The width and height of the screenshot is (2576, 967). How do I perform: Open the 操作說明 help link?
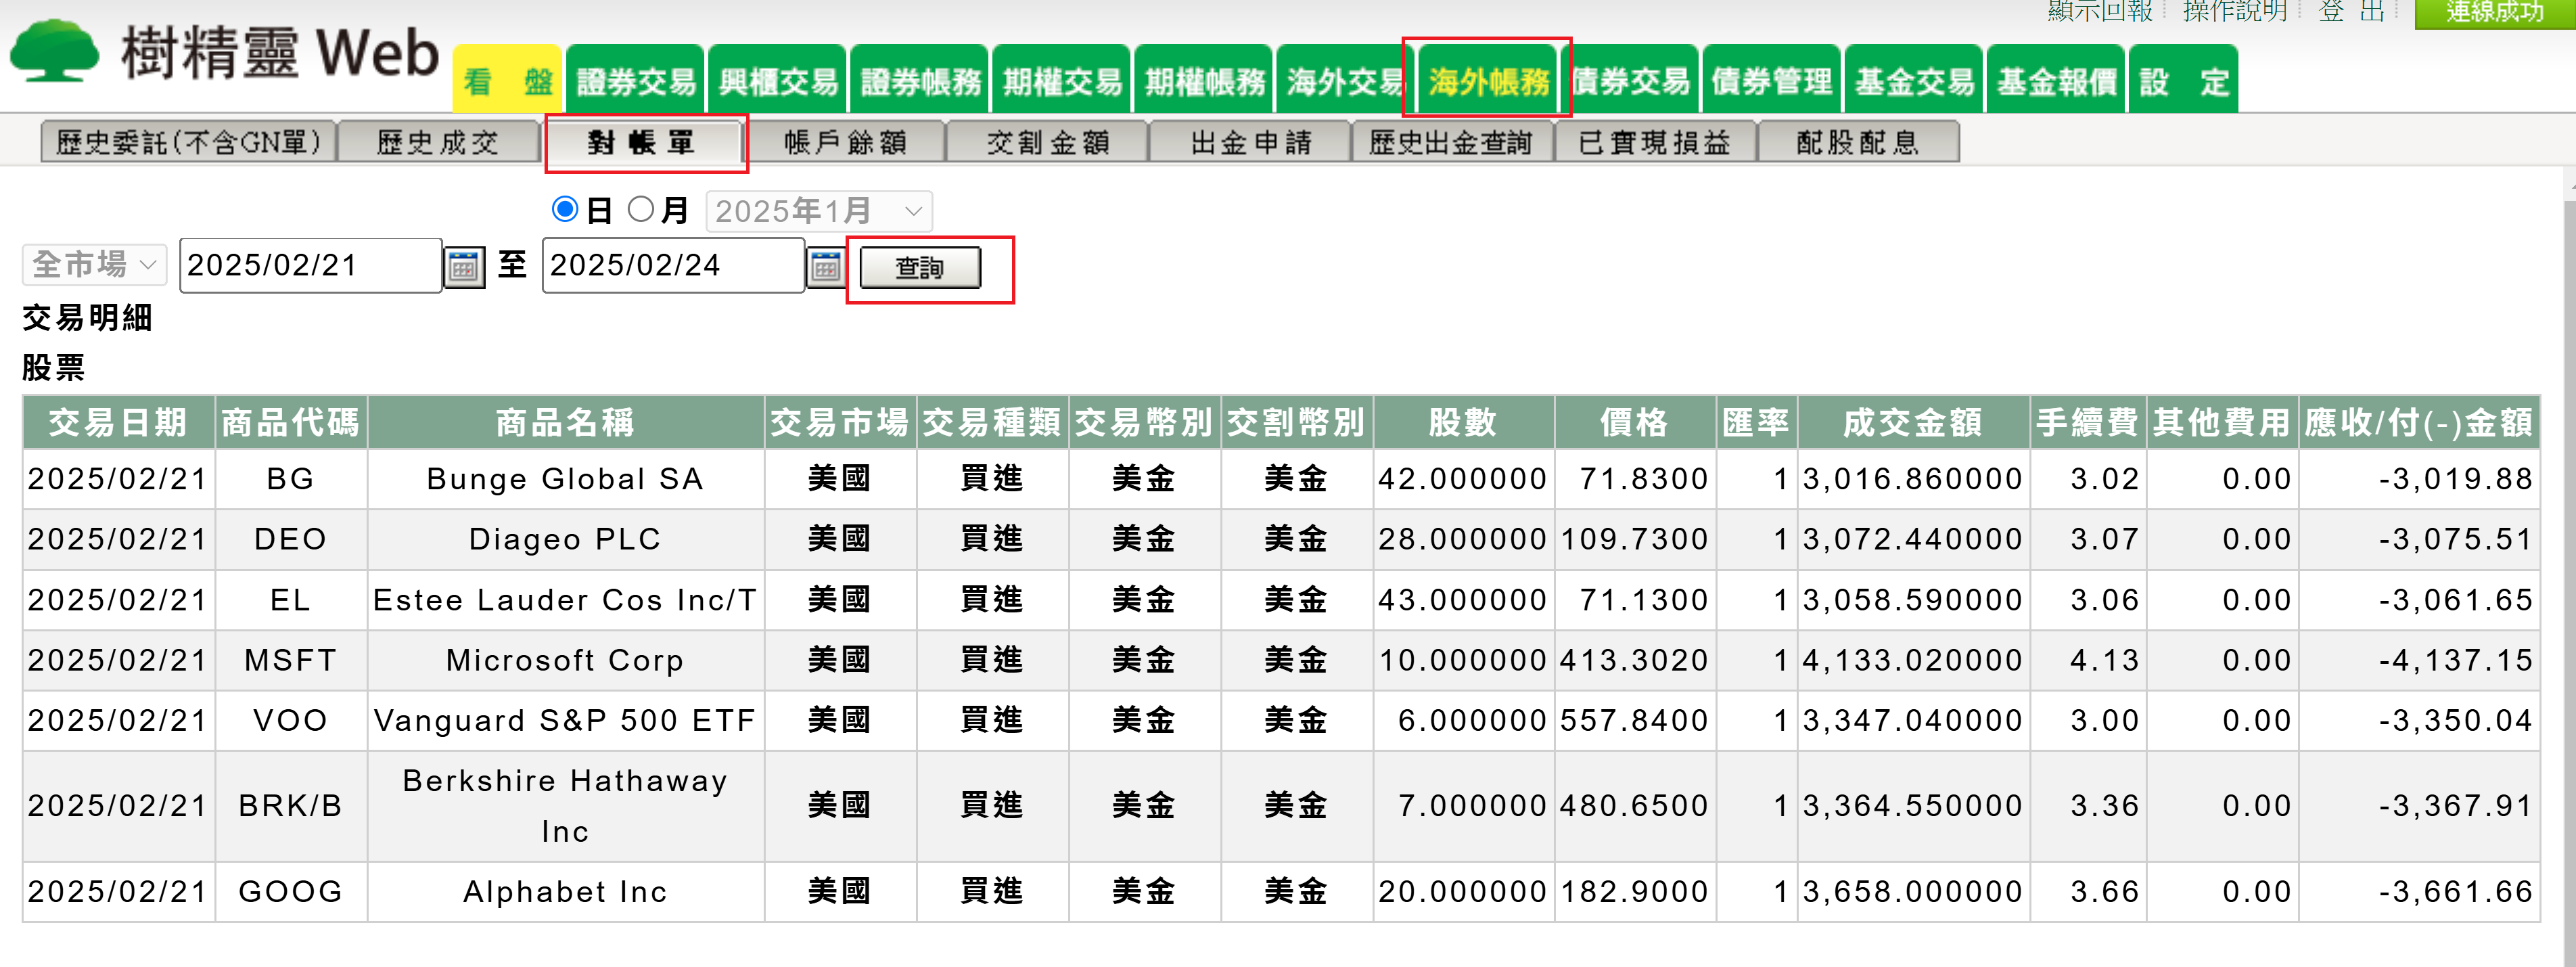coord(2235,11)
